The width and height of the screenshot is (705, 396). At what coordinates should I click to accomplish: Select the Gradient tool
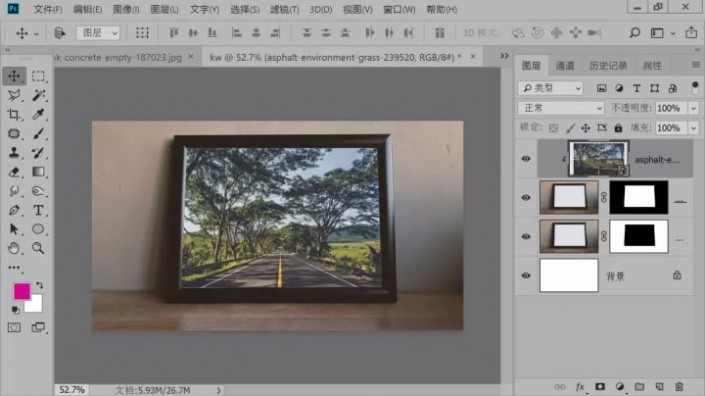38,172
